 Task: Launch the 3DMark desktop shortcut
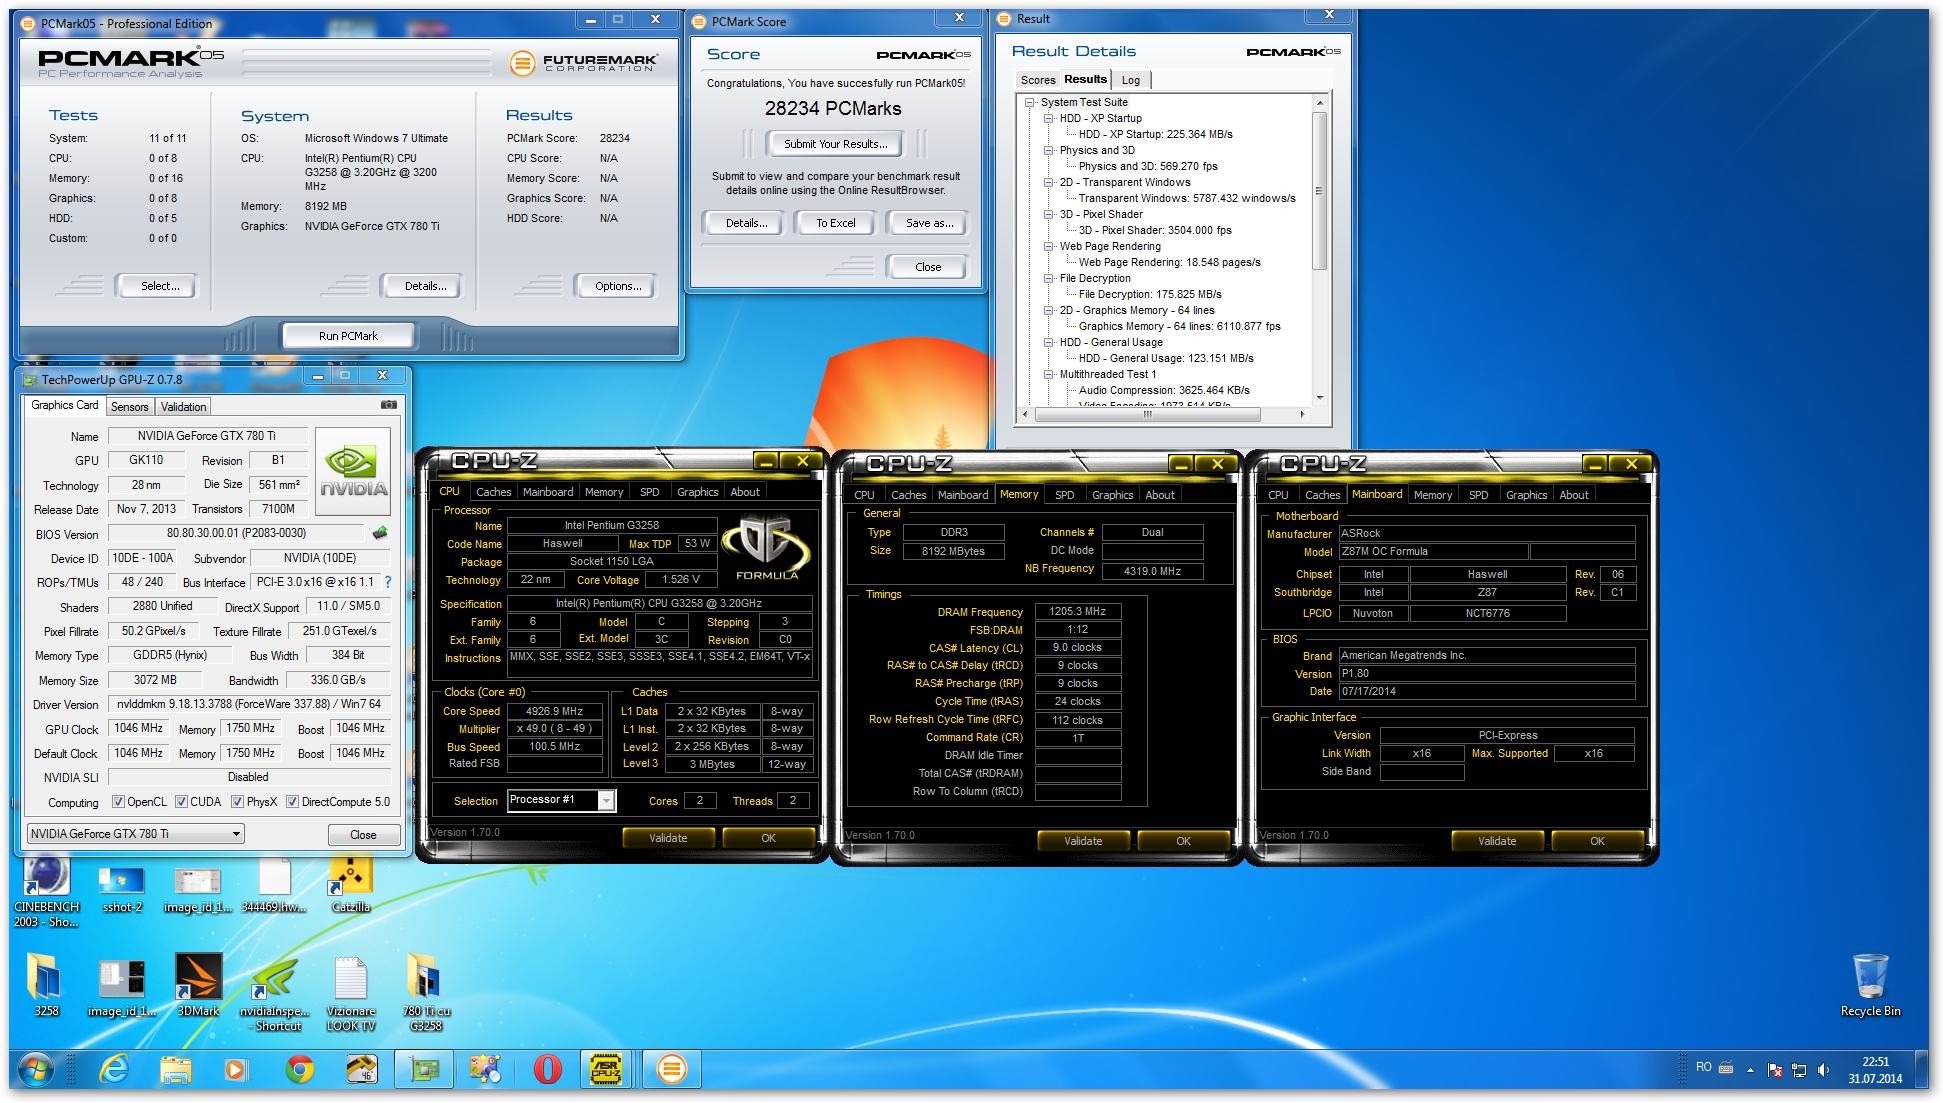point(198,985)
